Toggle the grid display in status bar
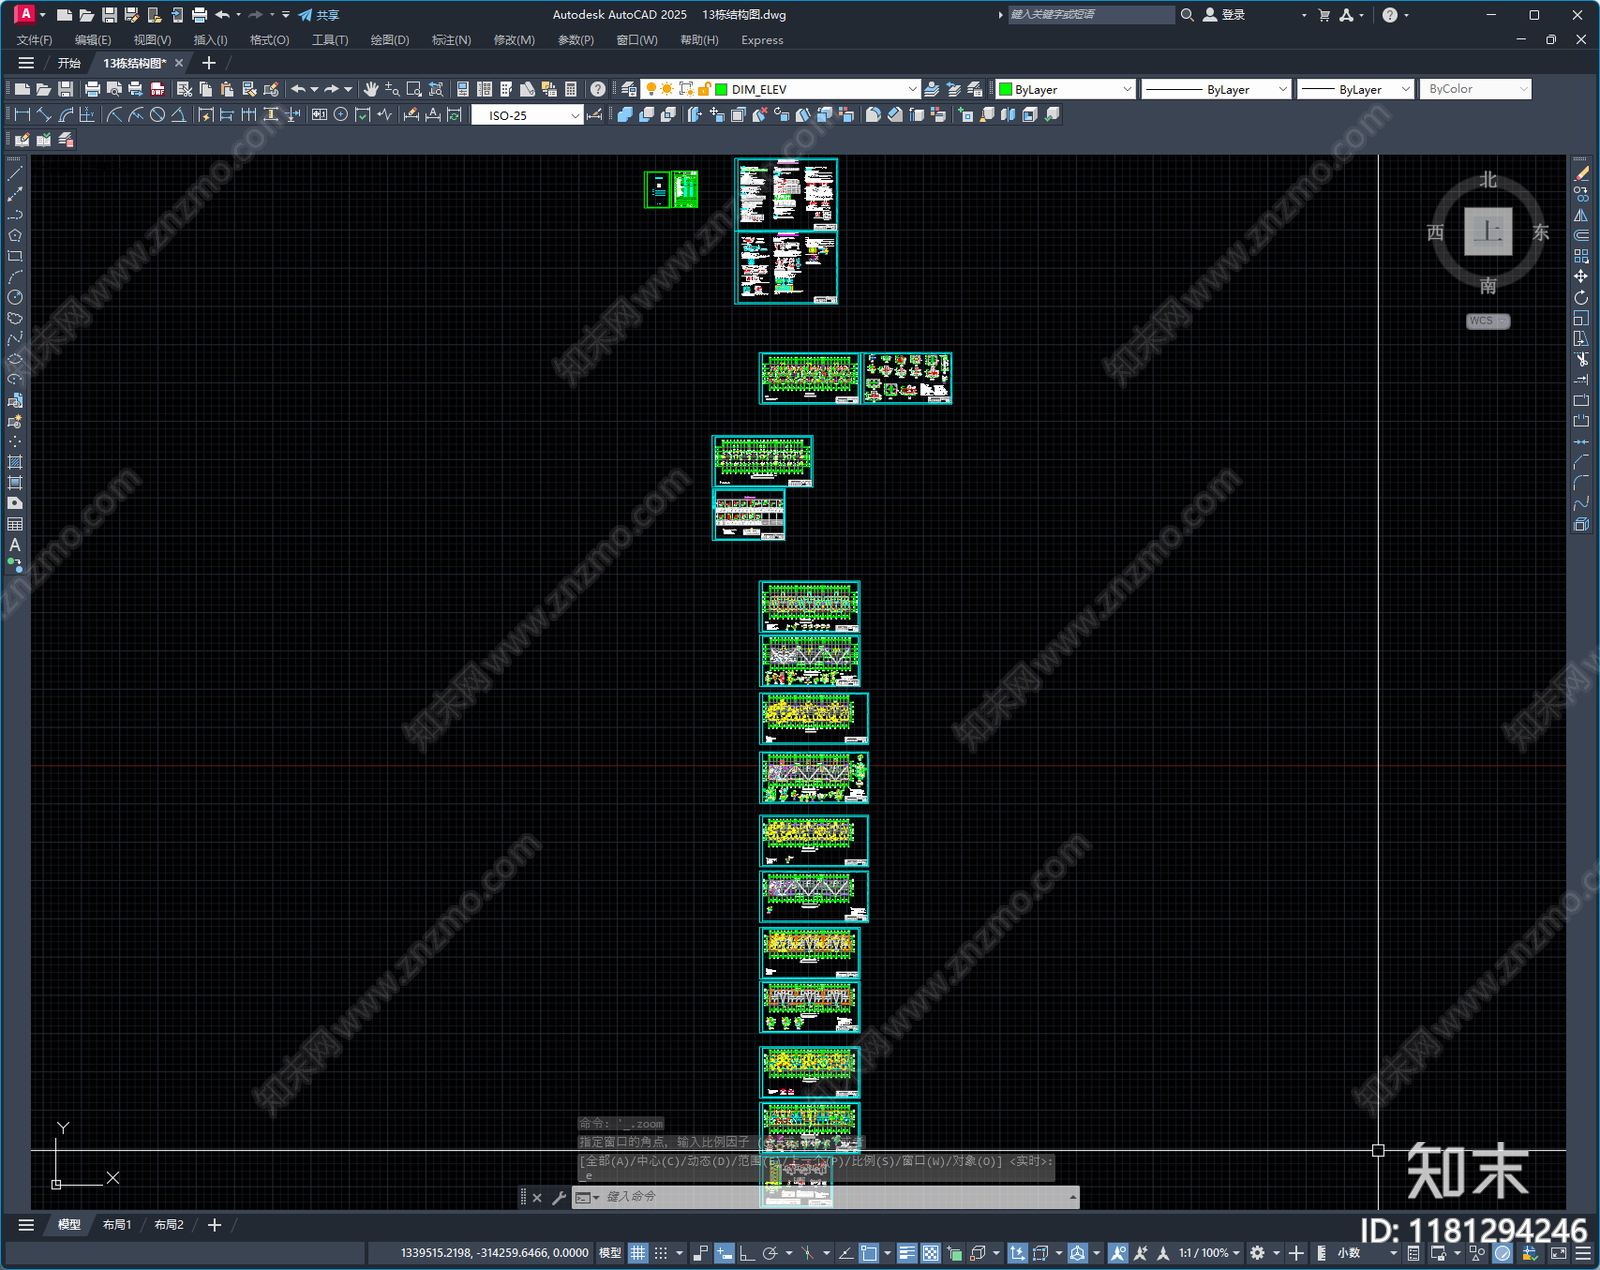 (x=638, y=1253)
